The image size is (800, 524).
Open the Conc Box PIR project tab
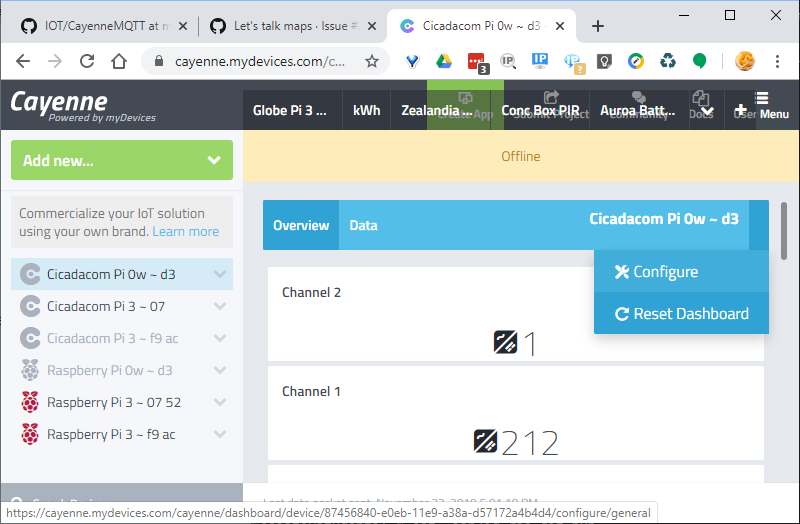(540, 110)
